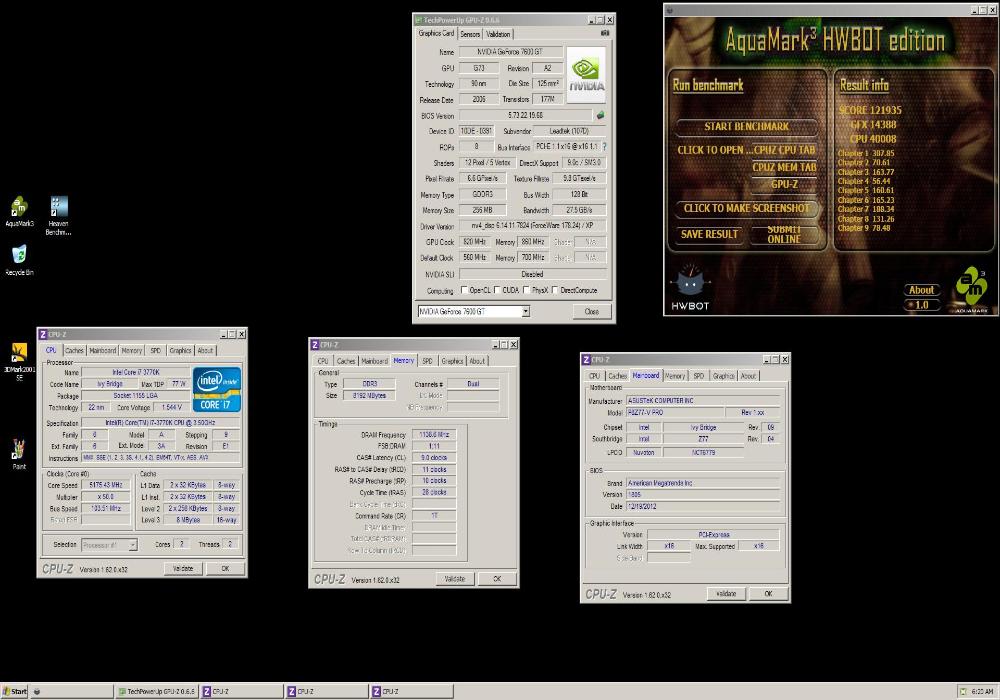
Task: Click the Mainboard Manufacturer field
Action: click(x=703, y=400)
